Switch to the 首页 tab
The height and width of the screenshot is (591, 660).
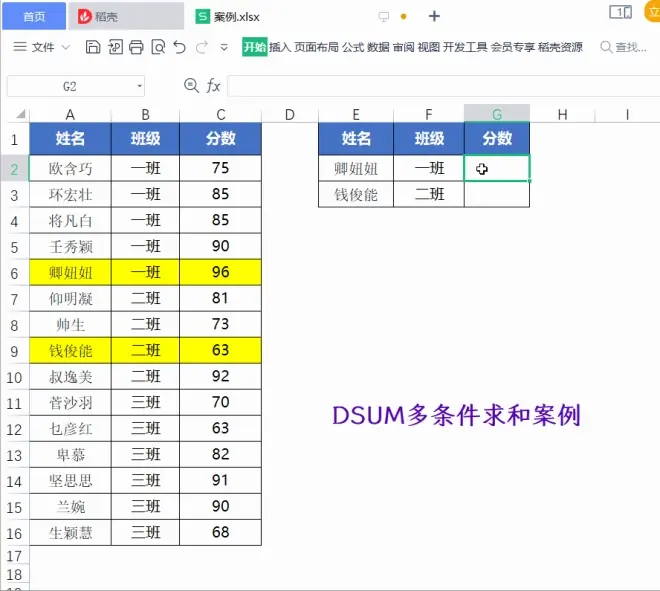click(x=34, y=16)
